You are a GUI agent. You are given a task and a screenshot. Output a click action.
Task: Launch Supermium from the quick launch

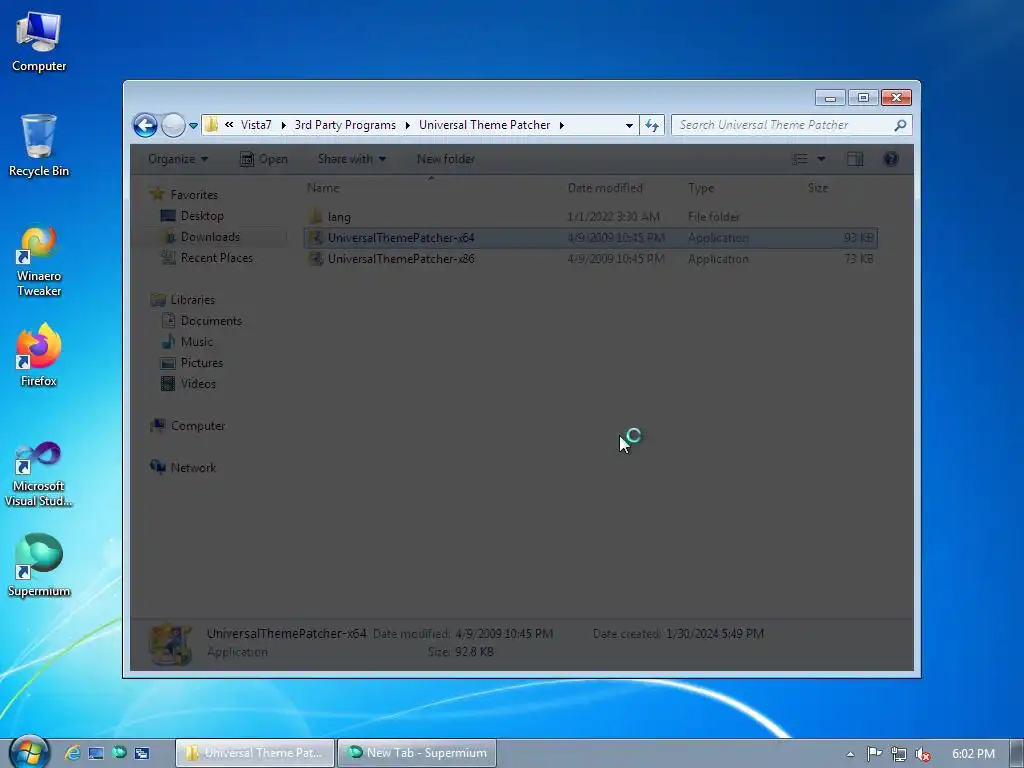[x=119, y=753]
